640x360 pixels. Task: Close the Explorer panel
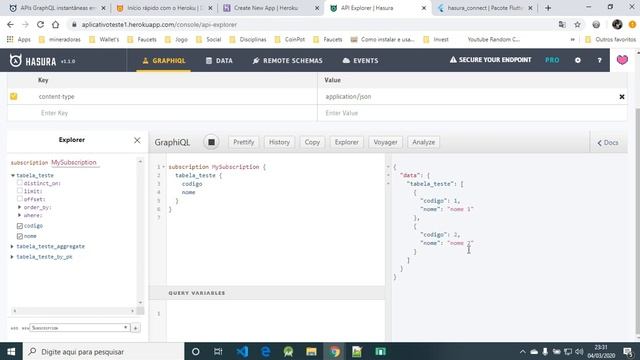[x=137, y=140]
